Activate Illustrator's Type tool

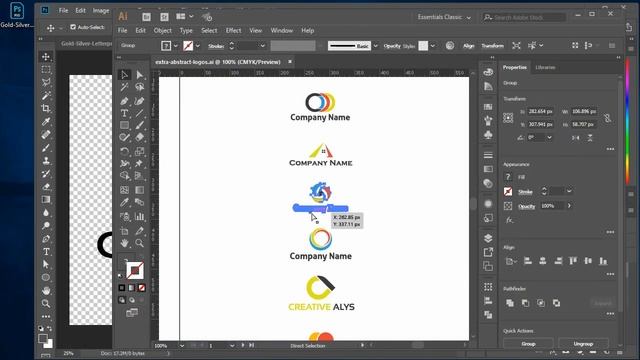124,113
